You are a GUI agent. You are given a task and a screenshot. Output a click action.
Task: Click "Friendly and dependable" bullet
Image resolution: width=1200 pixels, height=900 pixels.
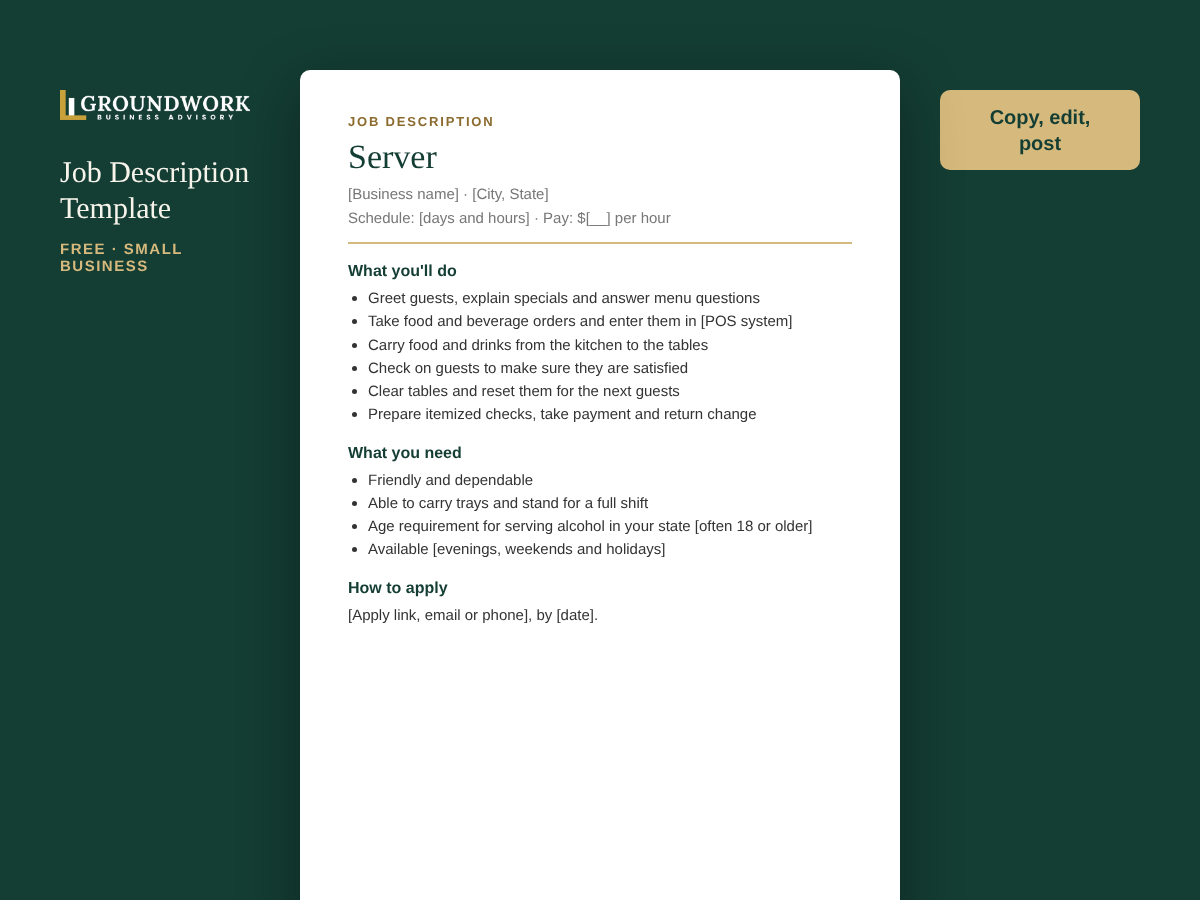[450, 480]
